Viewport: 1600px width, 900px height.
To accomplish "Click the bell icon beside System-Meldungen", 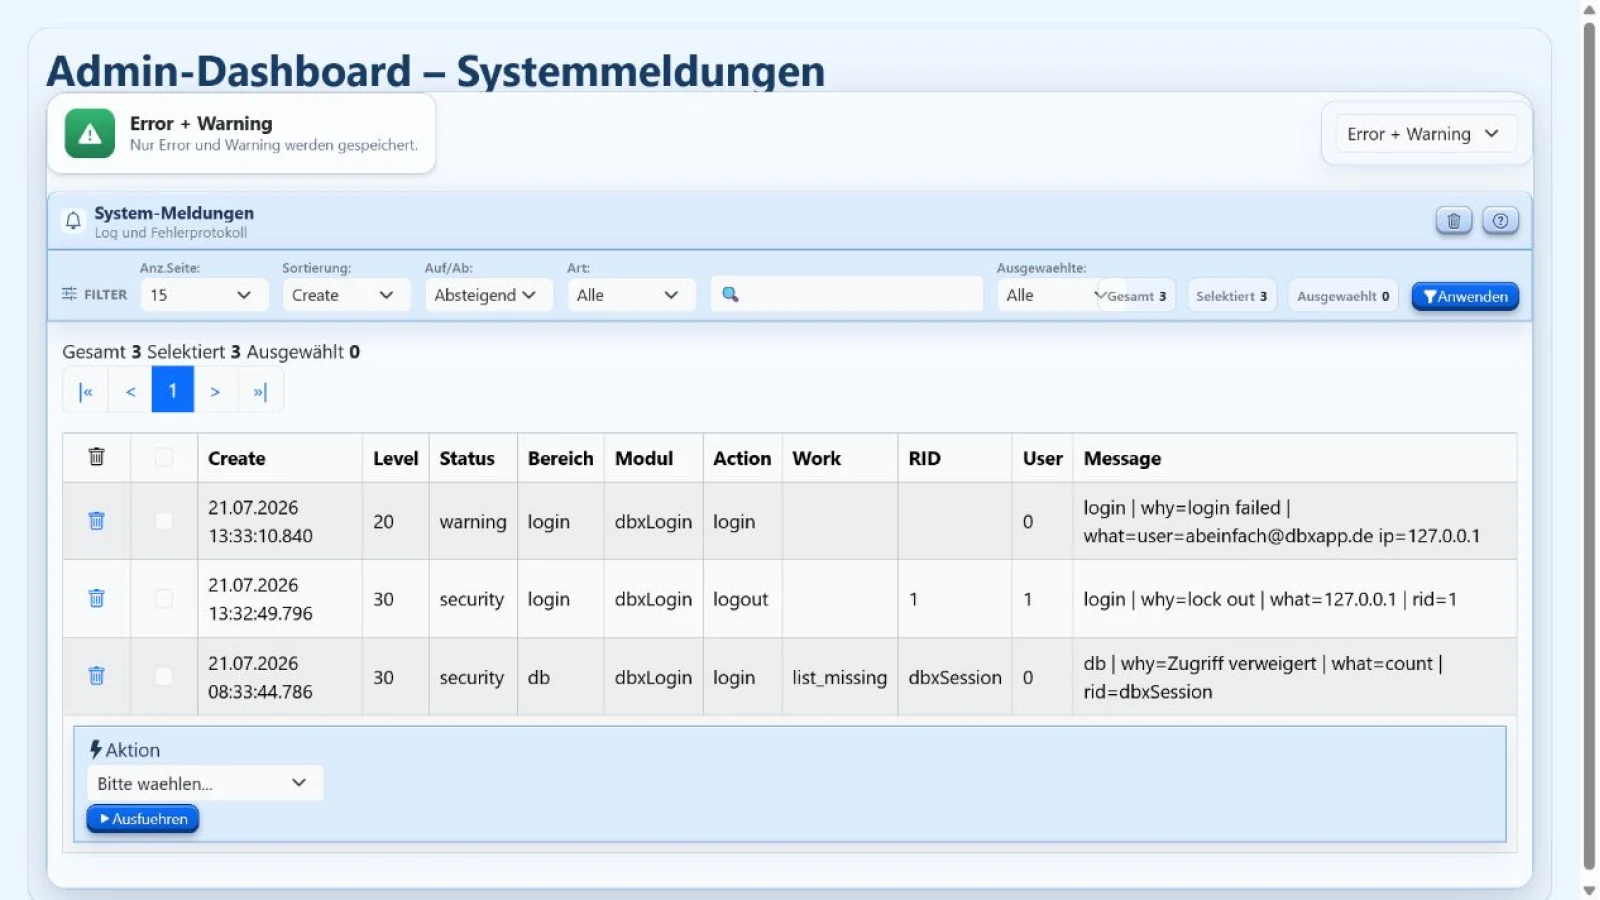I will (73, 221).
